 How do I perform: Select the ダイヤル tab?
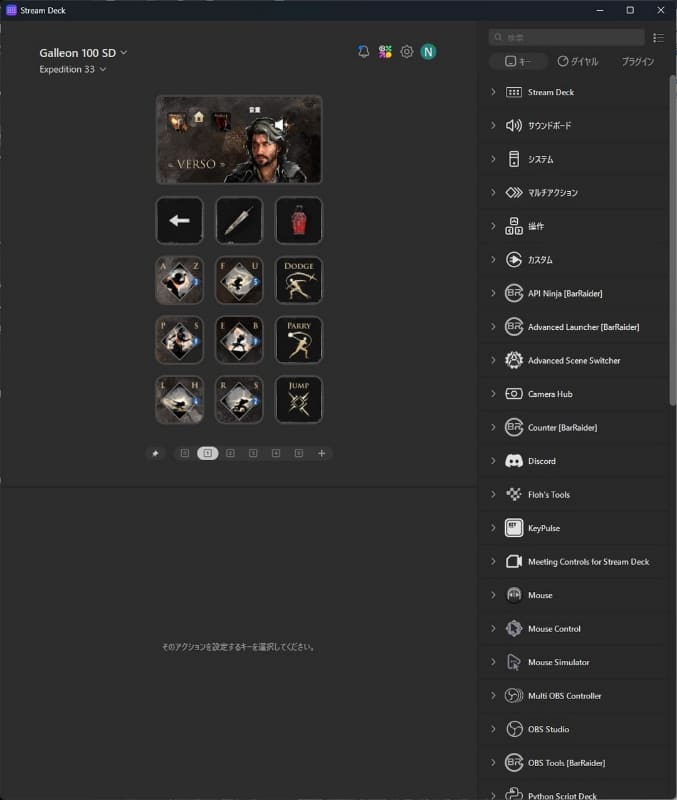click(x=578, y=61)
